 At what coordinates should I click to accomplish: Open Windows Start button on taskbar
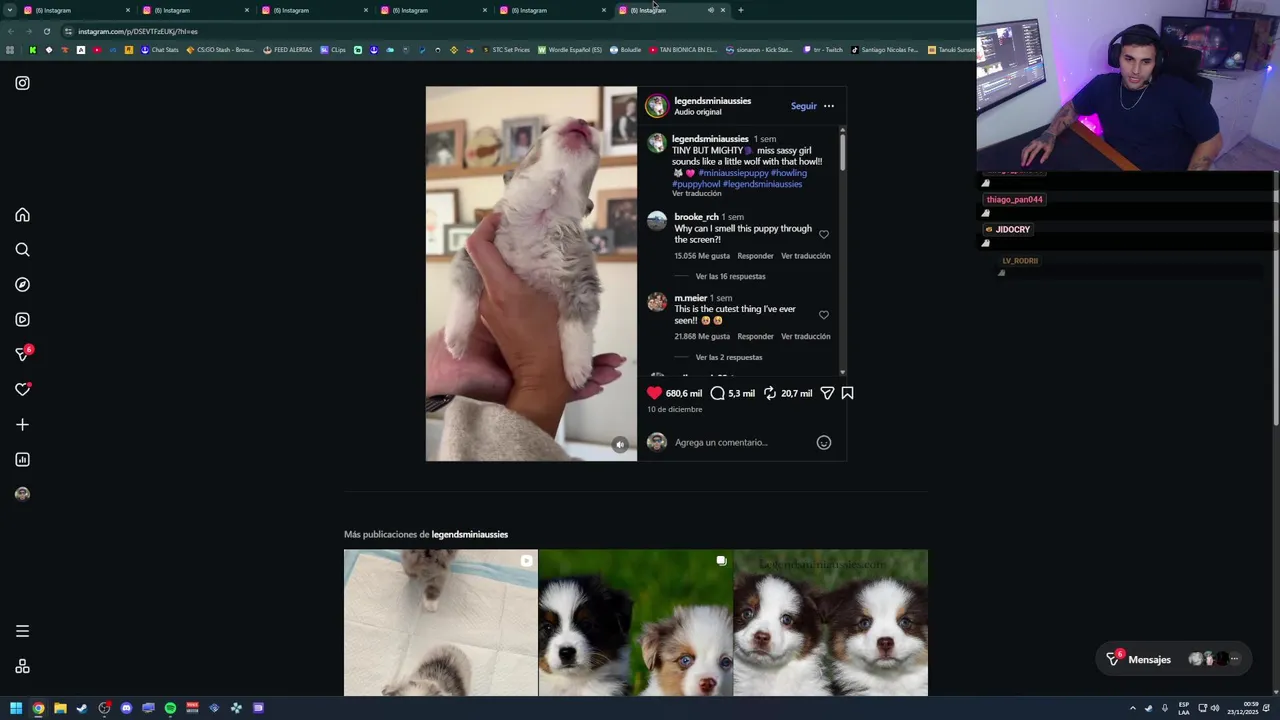tap(16, 708)
